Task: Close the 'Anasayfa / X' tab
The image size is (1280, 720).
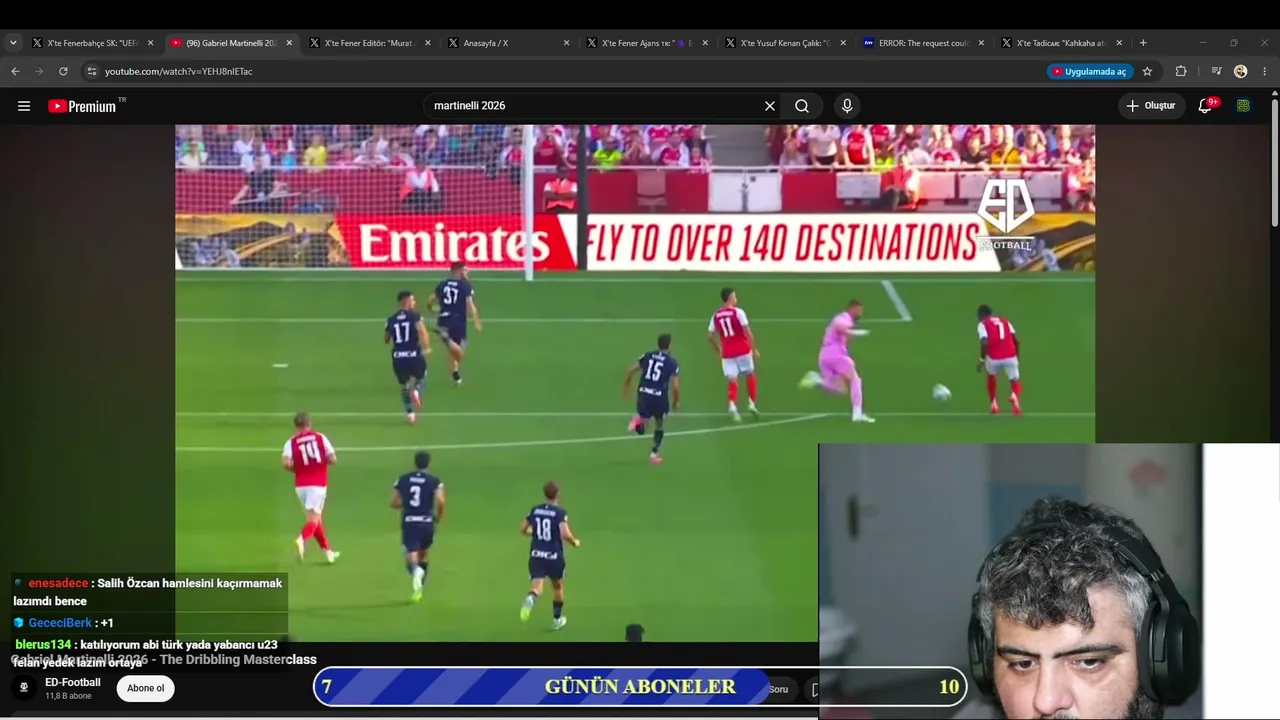Action: click(566, 43)
